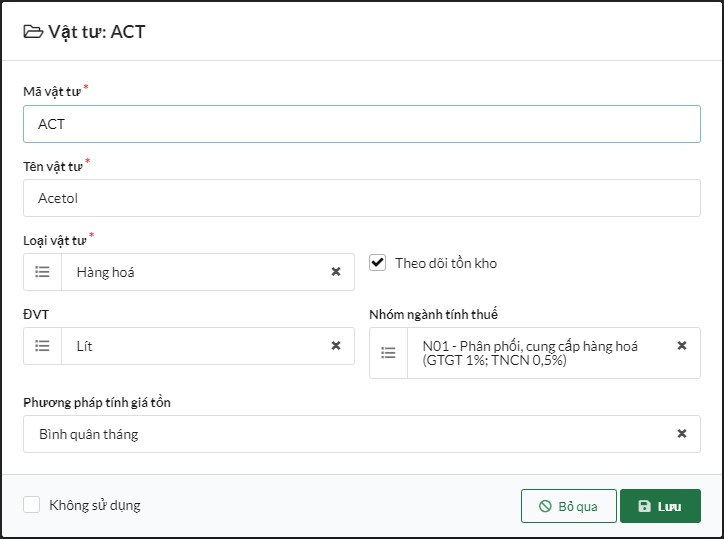Clear the N01 tax group selection

[x=682, y=345]
